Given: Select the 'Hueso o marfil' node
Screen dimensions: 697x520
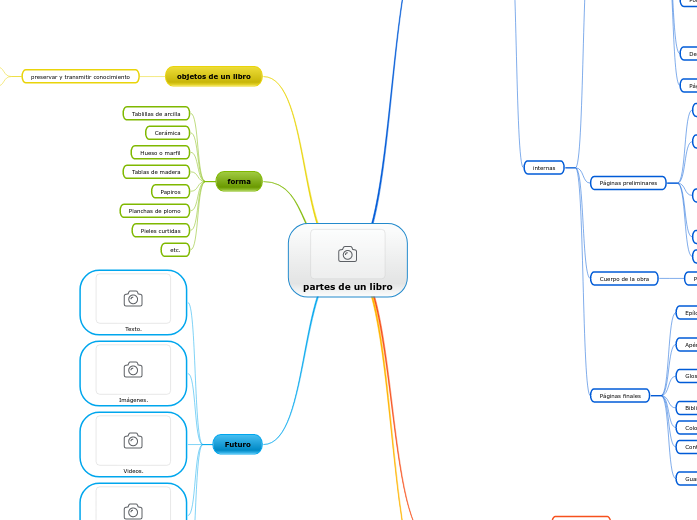Looking at the screenshot, I should 160,152.
